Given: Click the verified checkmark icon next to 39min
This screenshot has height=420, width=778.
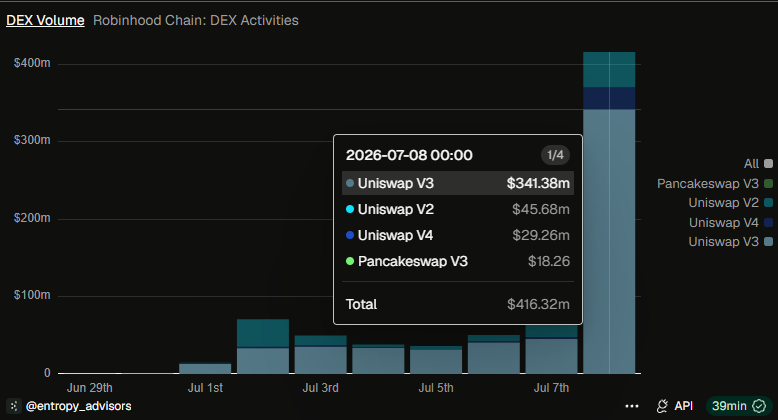Looking at the screenshot, I should tap(759, 406).
